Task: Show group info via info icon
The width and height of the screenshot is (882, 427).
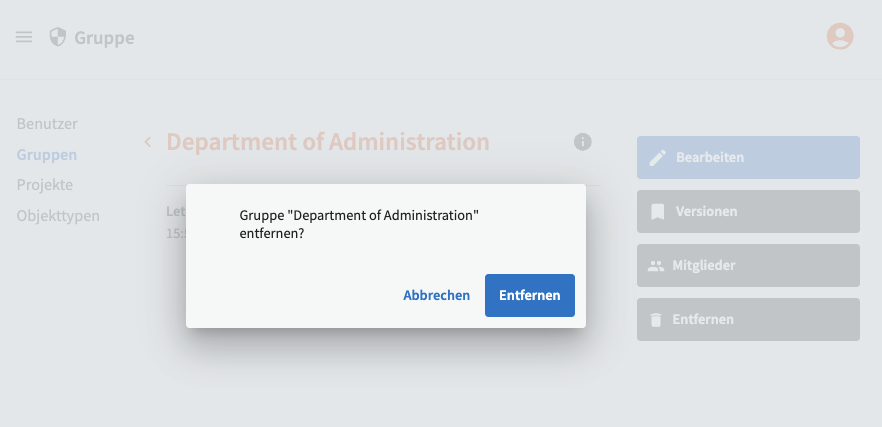Action: coord(583,142)
